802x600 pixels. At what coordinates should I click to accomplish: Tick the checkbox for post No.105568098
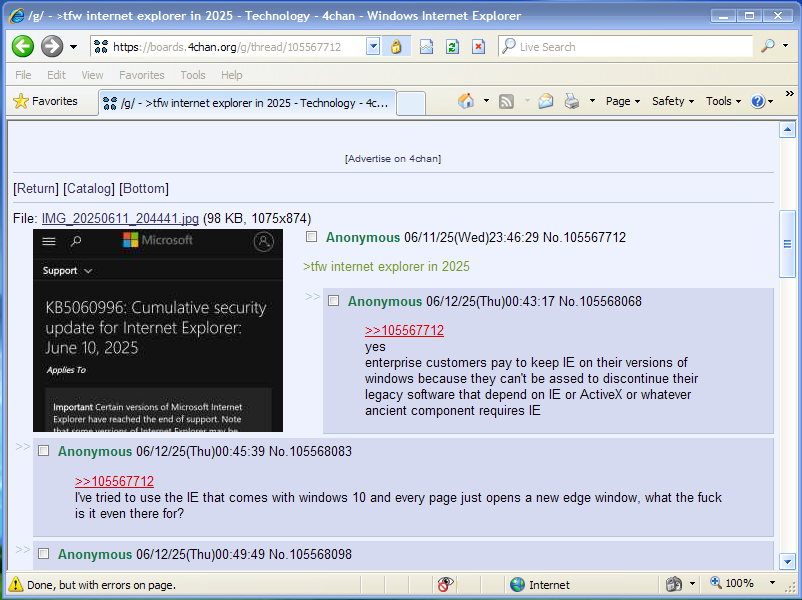coord(43,553)
